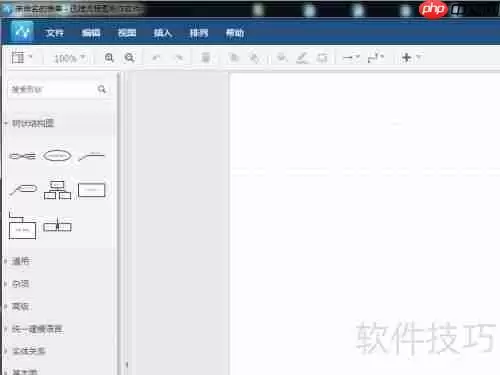500x375 pixels.
Task: Click the sidebar vertical splitter handle
Action: (126, 364)
